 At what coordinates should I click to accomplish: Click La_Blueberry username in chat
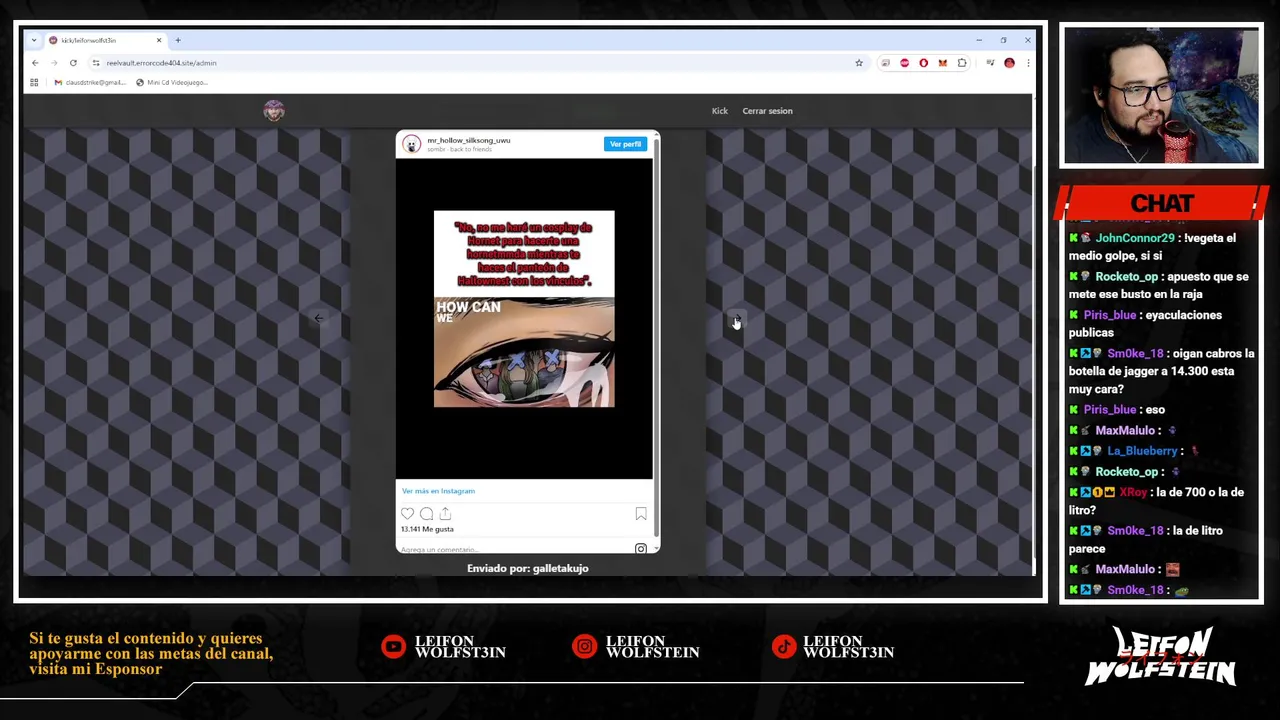tap(1142, 451)
